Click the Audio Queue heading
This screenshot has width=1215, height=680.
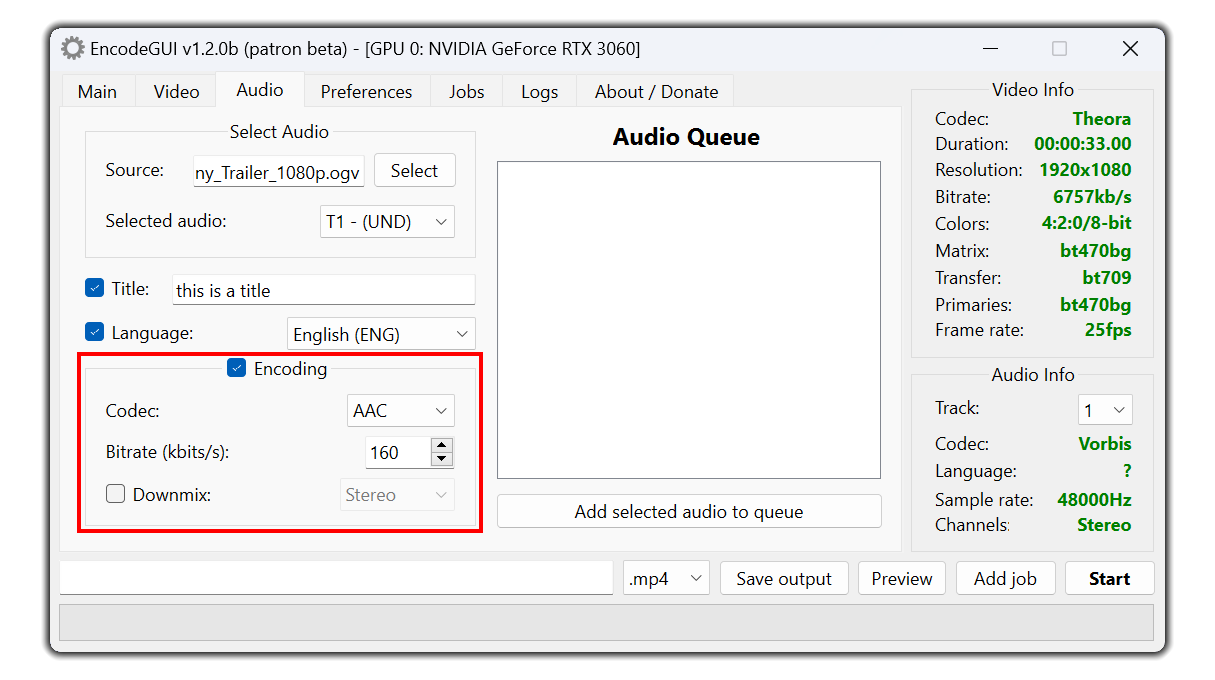tap(686, 137)
